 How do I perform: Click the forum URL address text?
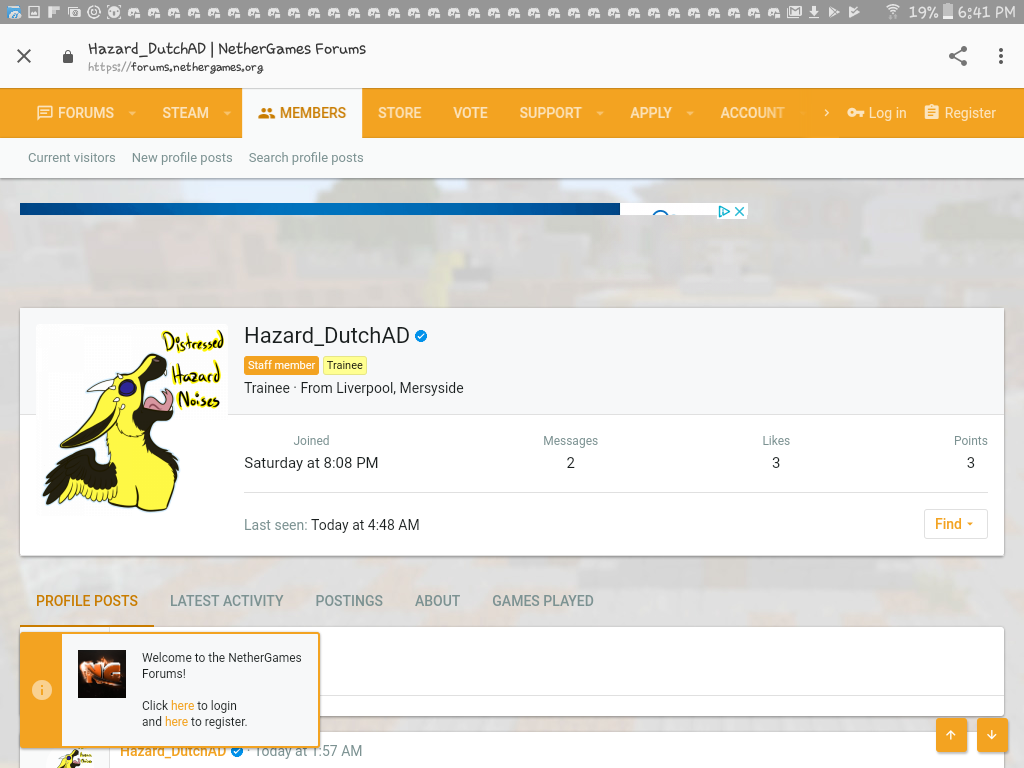point(176,67)
